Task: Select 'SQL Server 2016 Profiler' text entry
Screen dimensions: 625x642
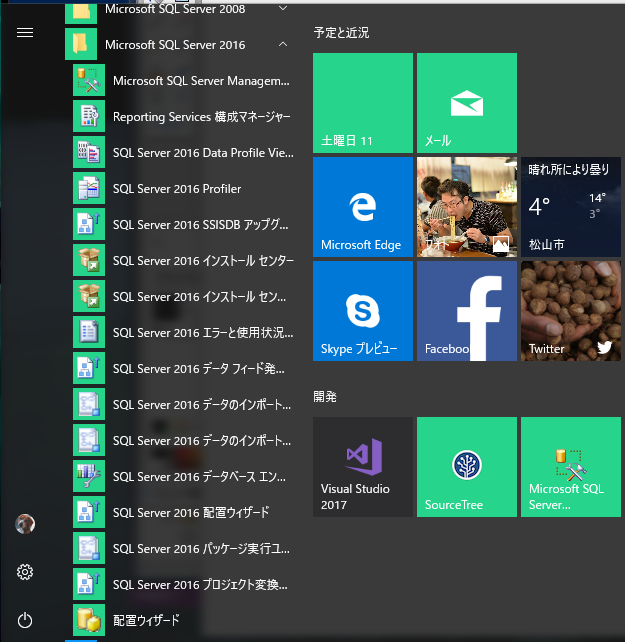Action: point(177,189)
